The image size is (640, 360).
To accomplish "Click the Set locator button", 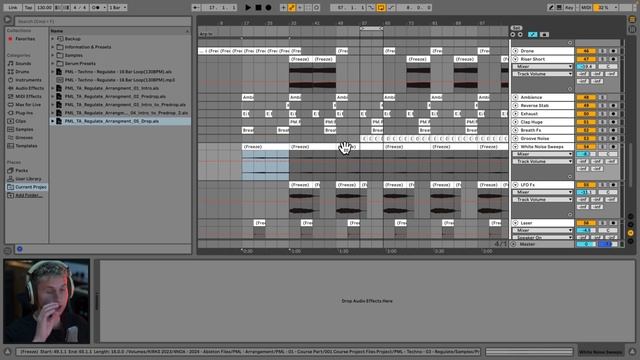I will click(516, 28).
